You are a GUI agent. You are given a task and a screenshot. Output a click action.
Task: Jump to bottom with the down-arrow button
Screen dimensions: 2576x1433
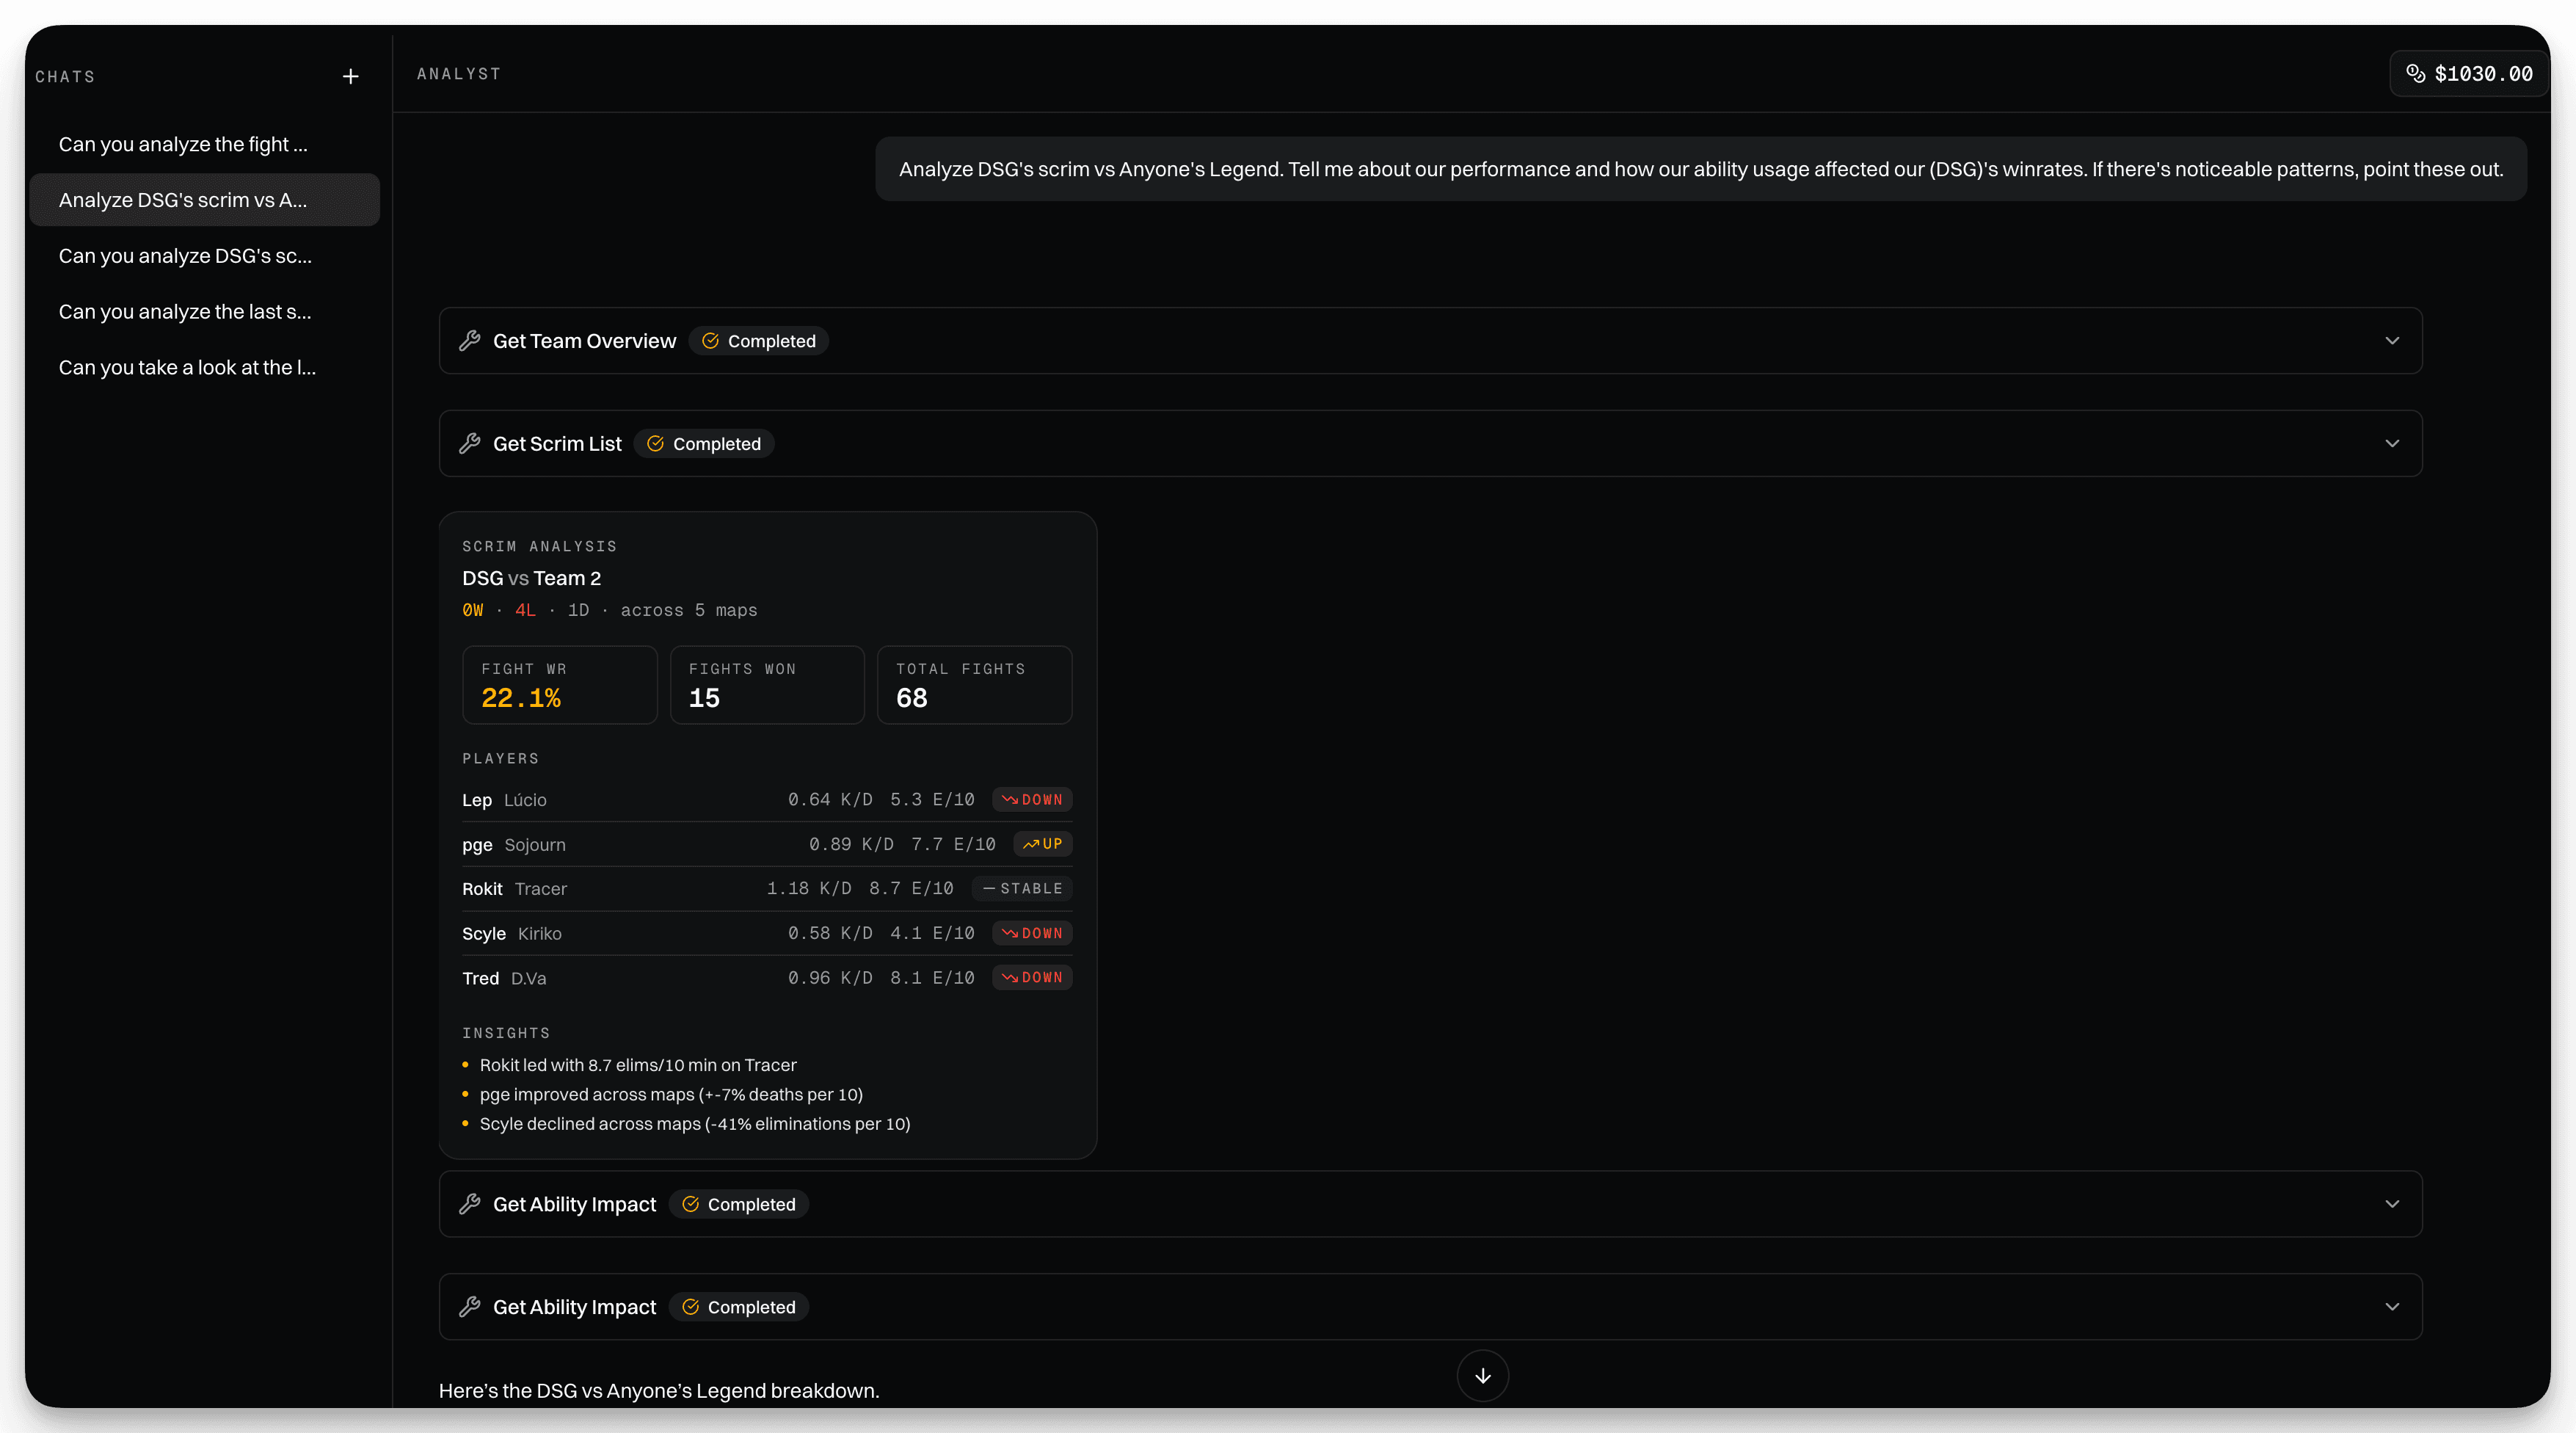pyautogui.click(x=1483, y=1376)
